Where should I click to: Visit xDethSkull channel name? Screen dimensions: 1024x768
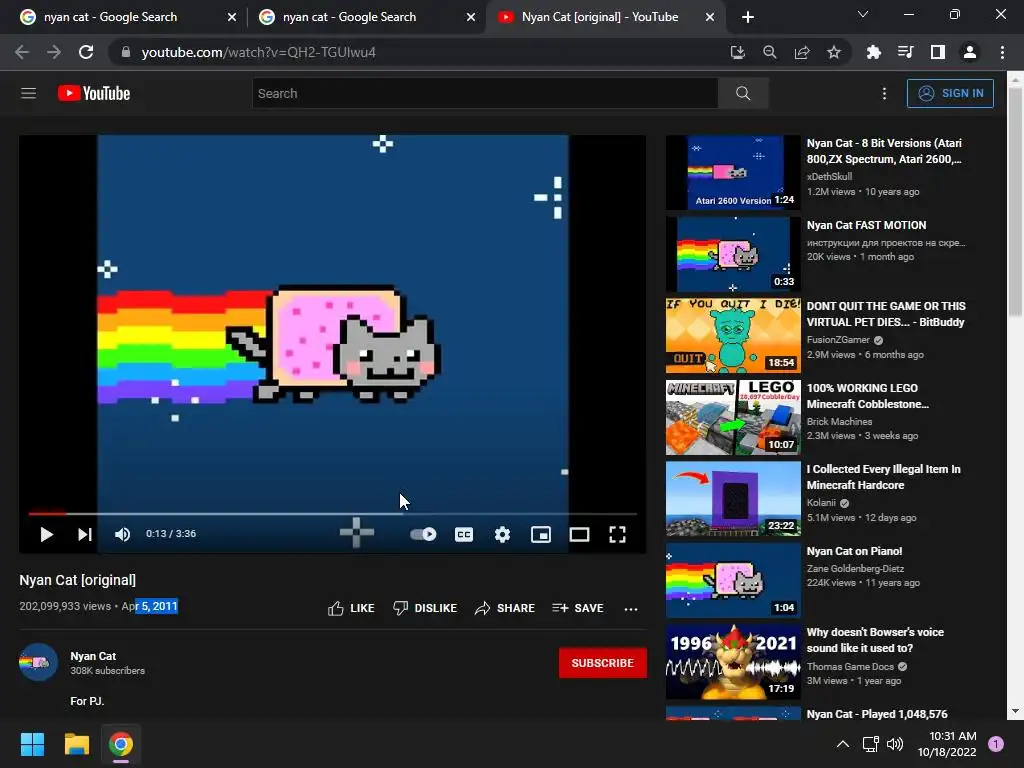829,176
